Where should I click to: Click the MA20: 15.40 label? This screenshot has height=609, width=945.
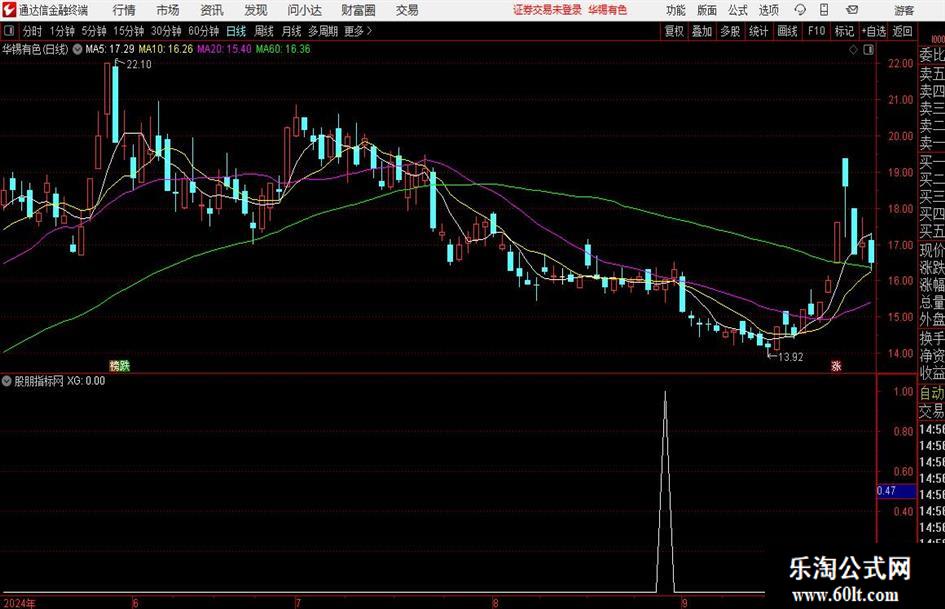tap(224, 49)
